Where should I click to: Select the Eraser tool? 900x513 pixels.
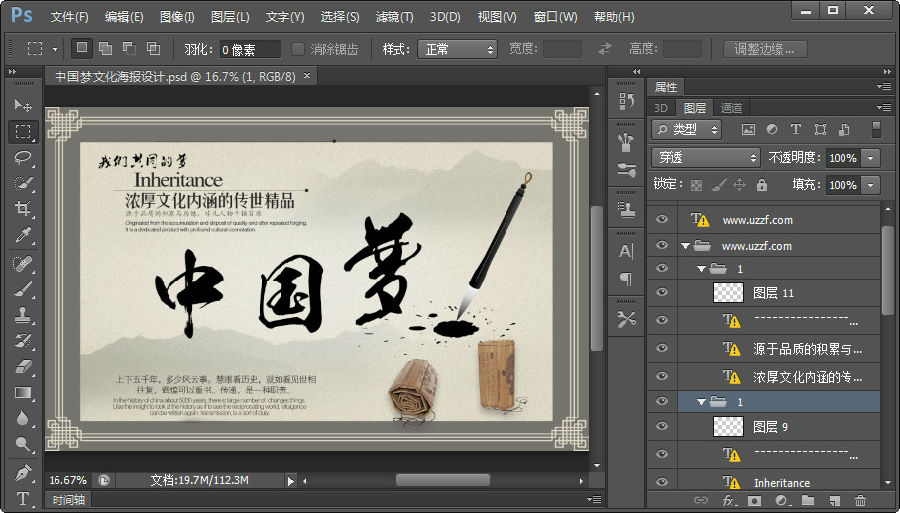point(23,366)
